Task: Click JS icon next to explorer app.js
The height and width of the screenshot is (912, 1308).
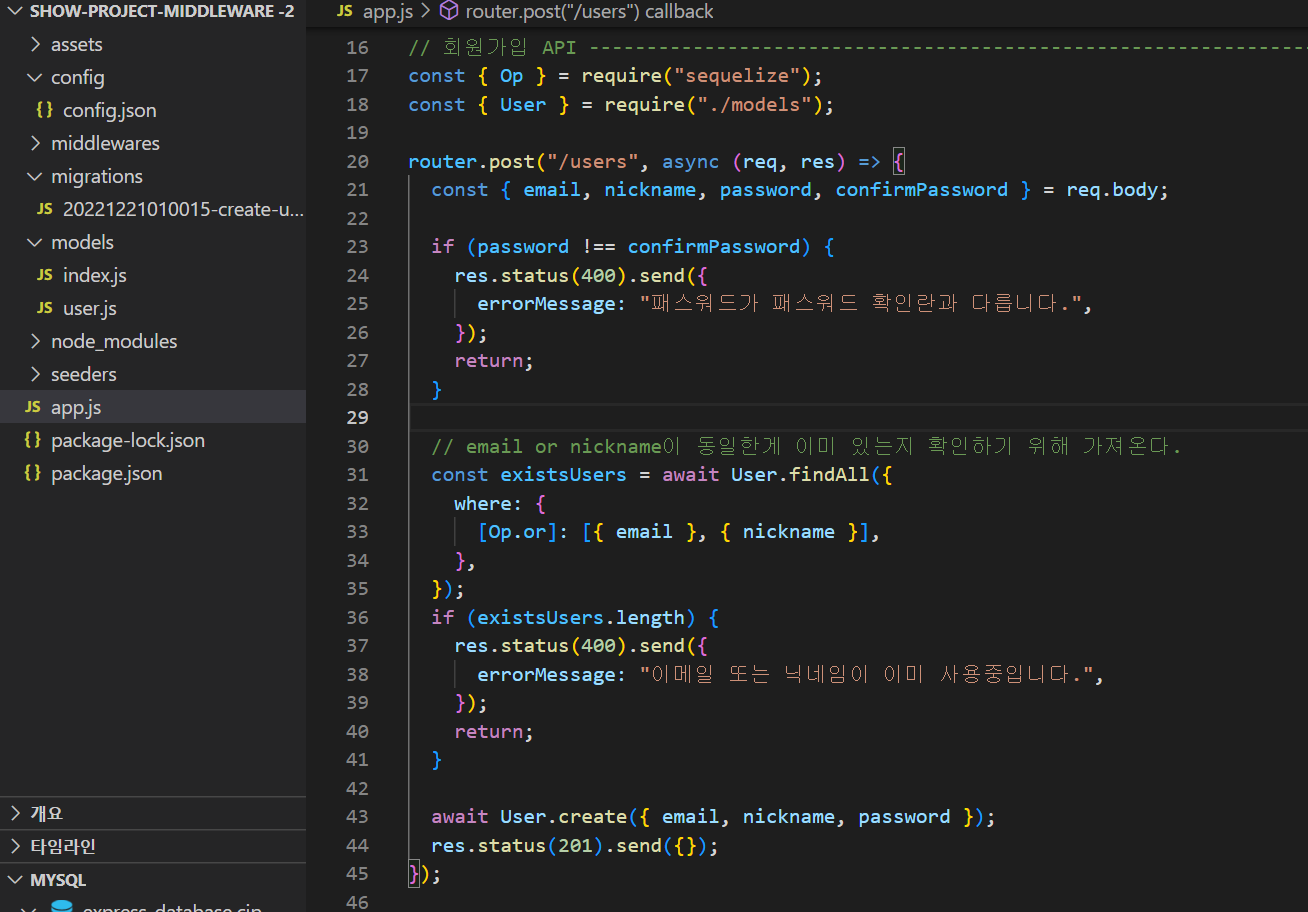Action: (x=33, y=407)
